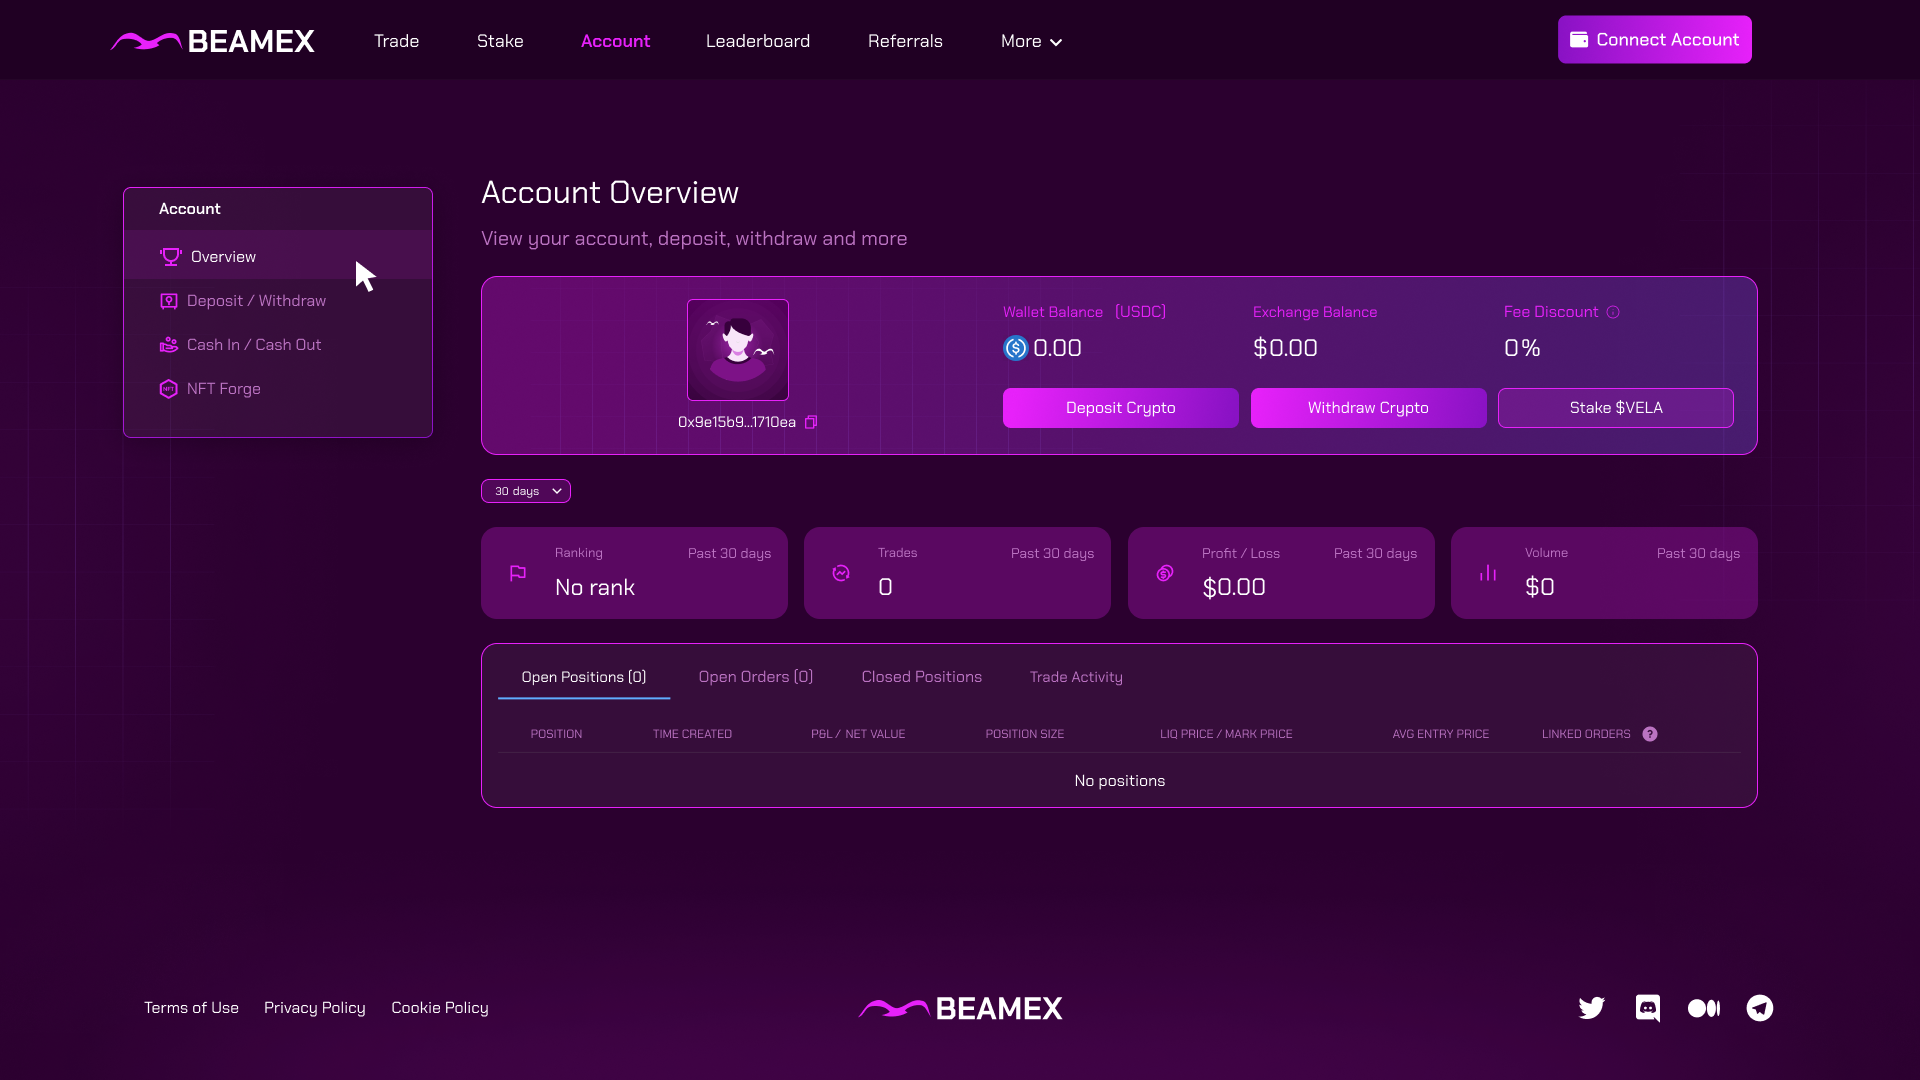This screenshot has height=1080, width=1920.
Task: Go to Leaderboard in top navigation
Action: pyautogui.click(x=757, y=41)
